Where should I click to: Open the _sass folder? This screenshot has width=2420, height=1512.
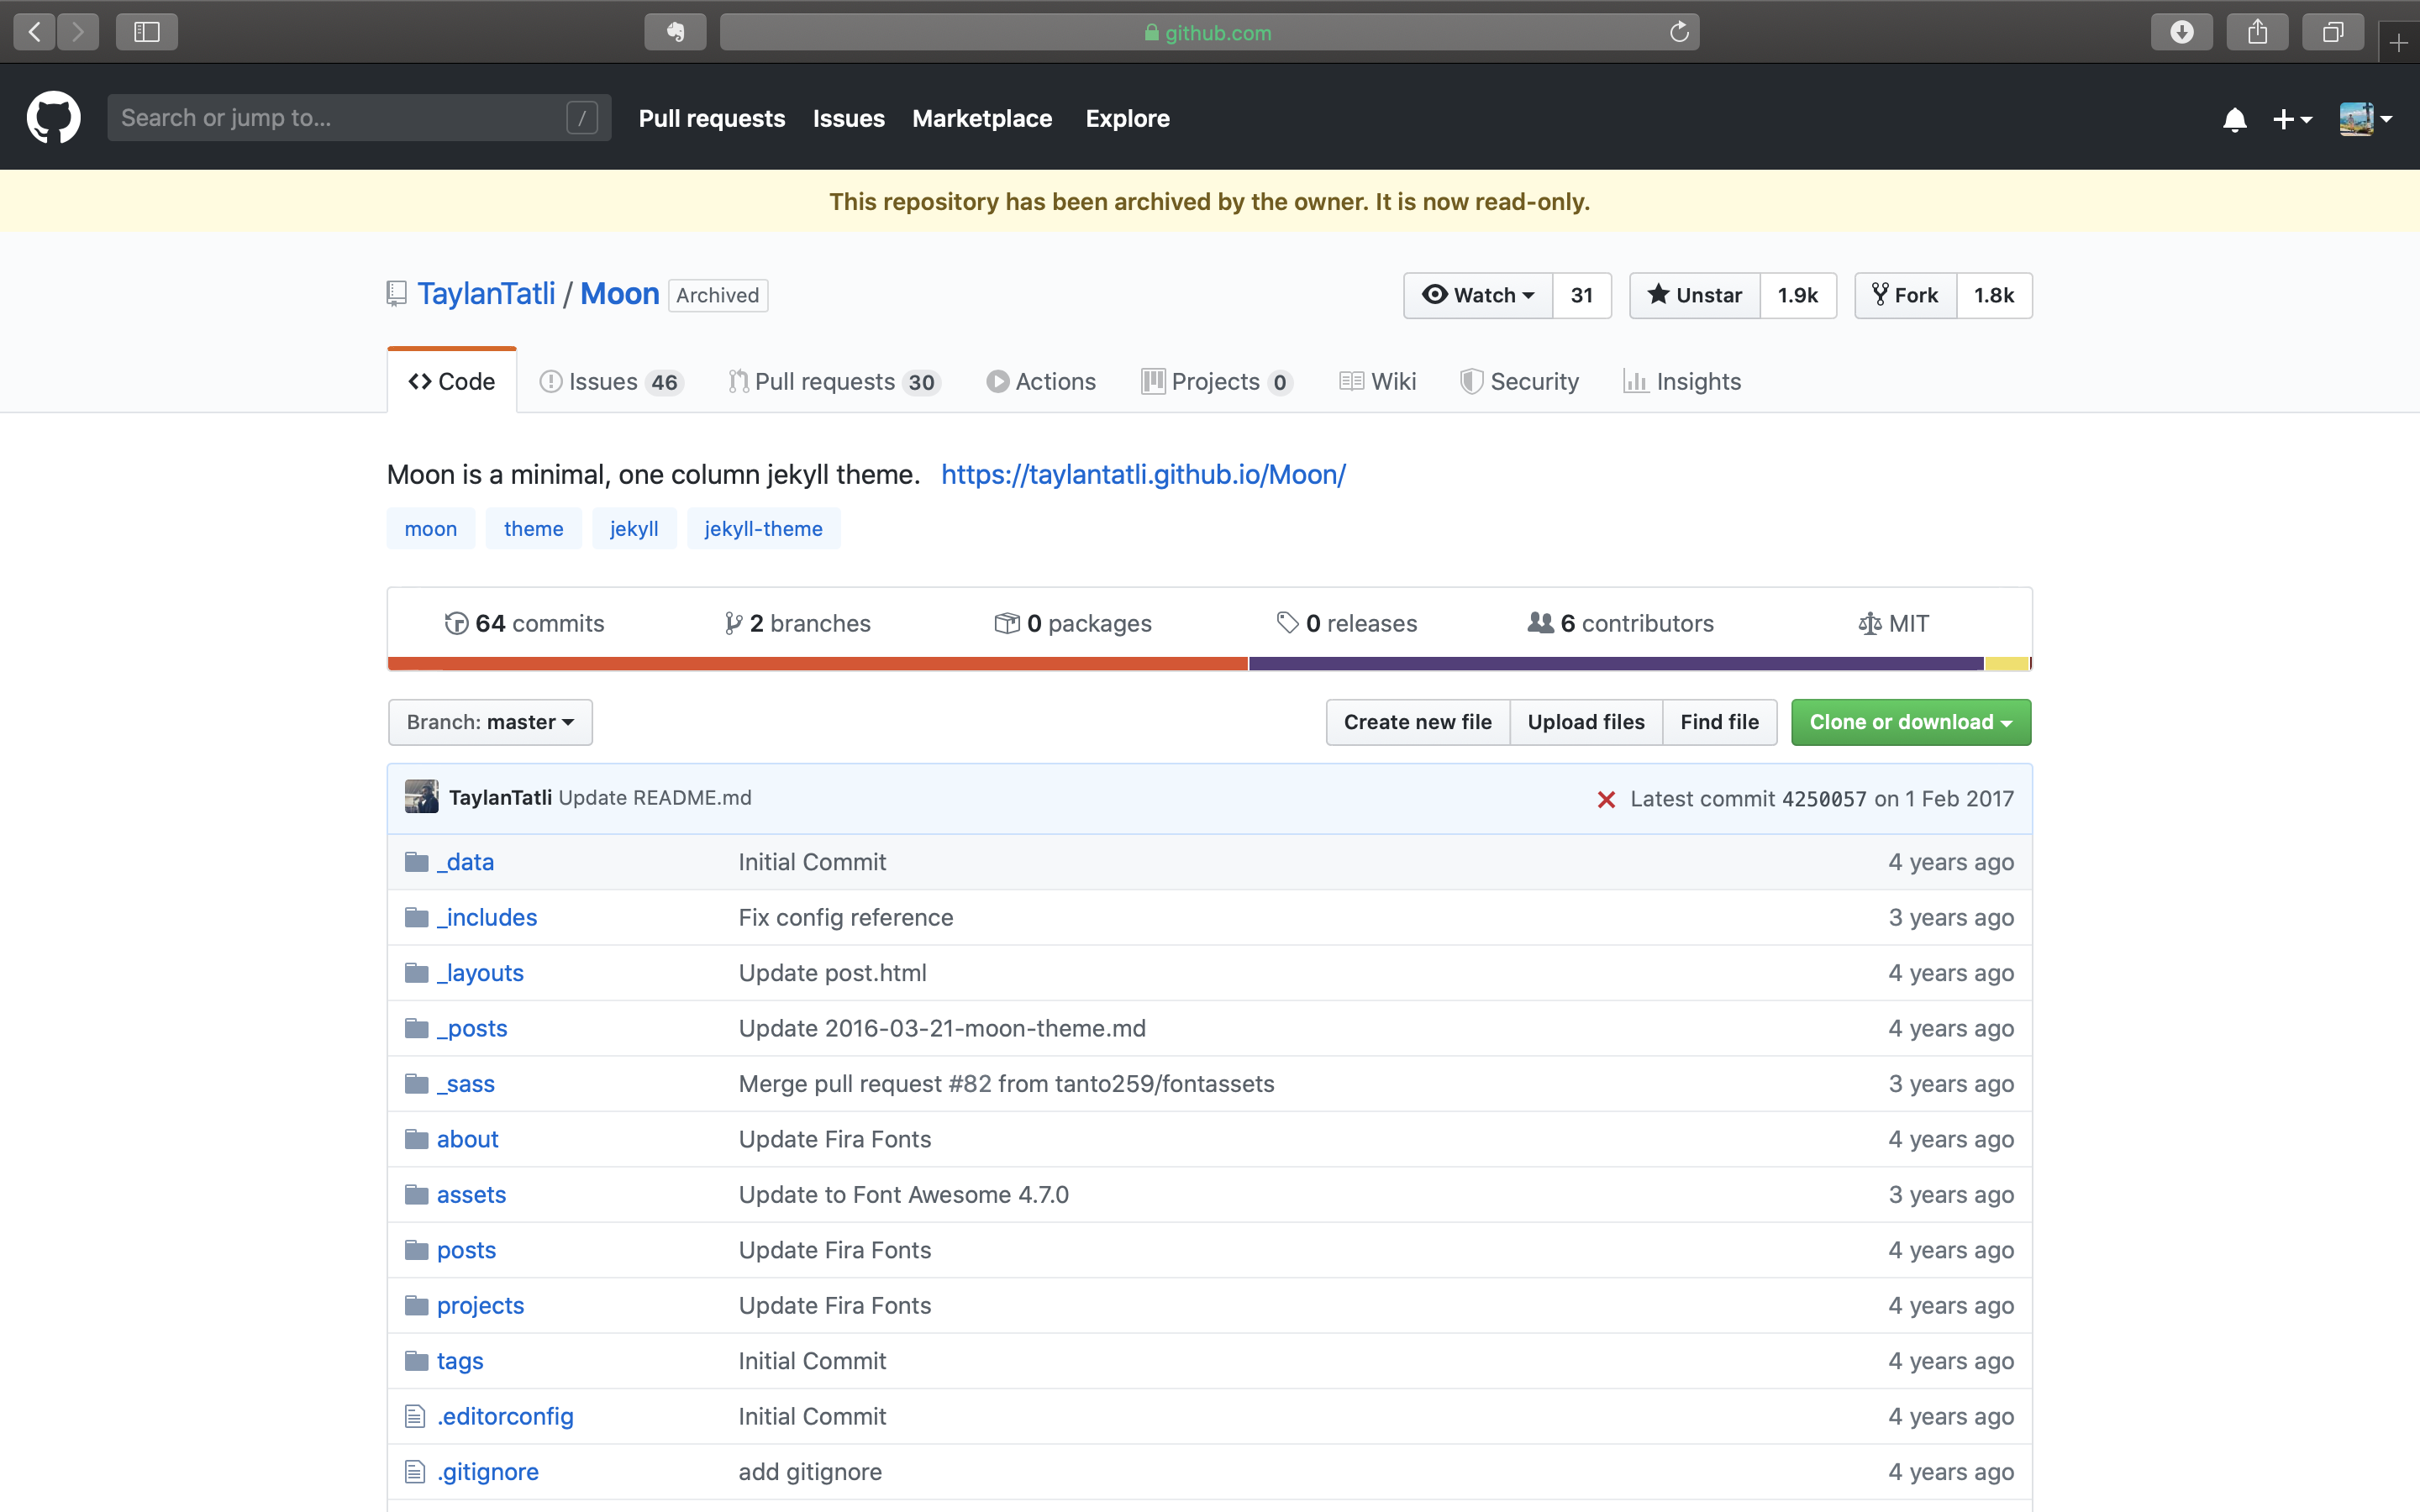coord(465,1084)
